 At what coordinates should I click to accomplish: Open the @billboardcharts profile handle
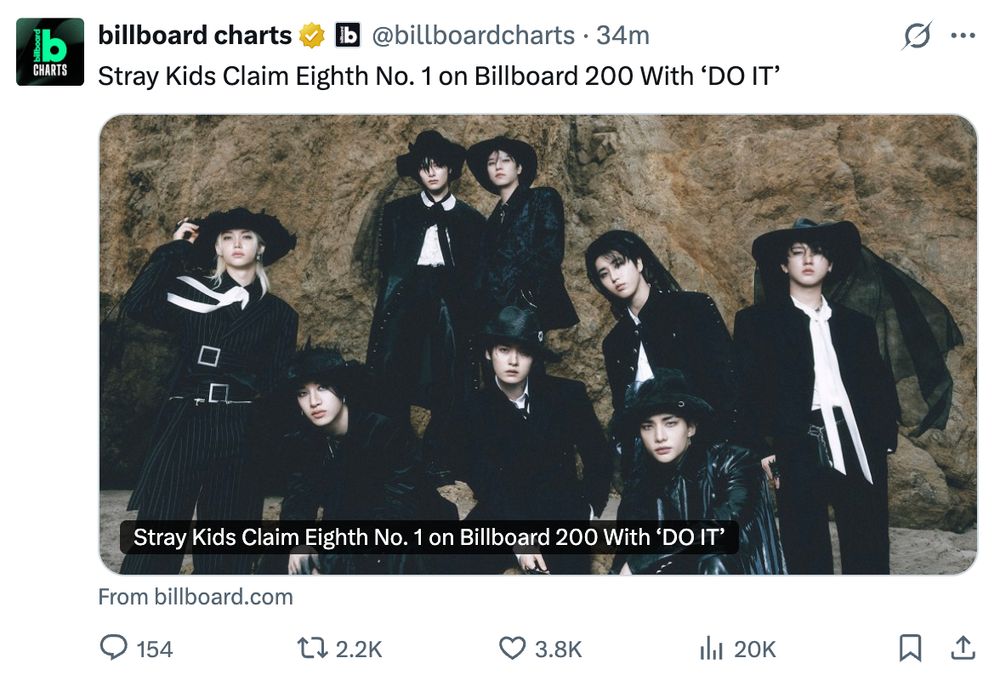[x=474, y=33]
